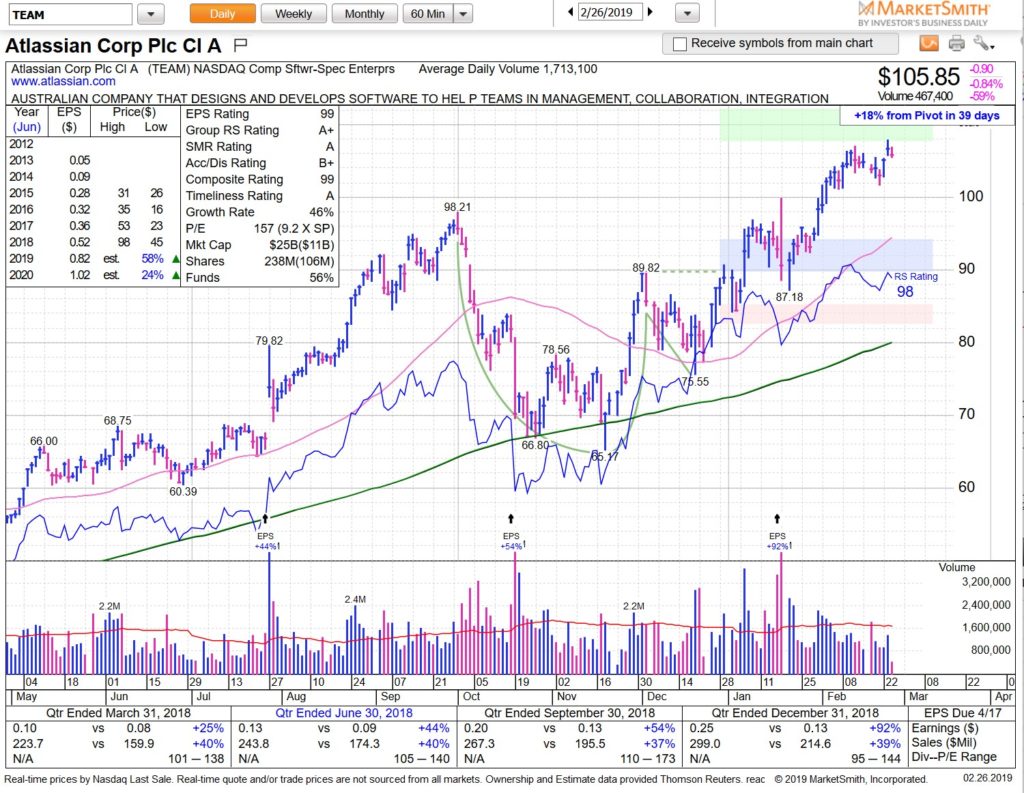This screenshot has width=1024, height=793.
Task: Click the Qtr Ended March 31, 2018 header
Action: pos(118,713)
